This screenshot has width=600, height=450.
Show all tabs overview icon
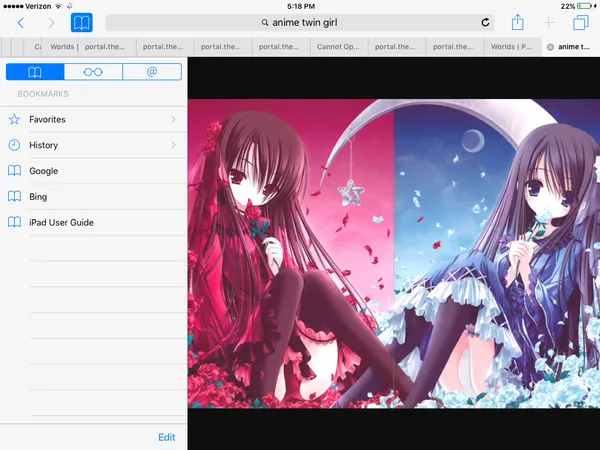click(x=580, y=23)
